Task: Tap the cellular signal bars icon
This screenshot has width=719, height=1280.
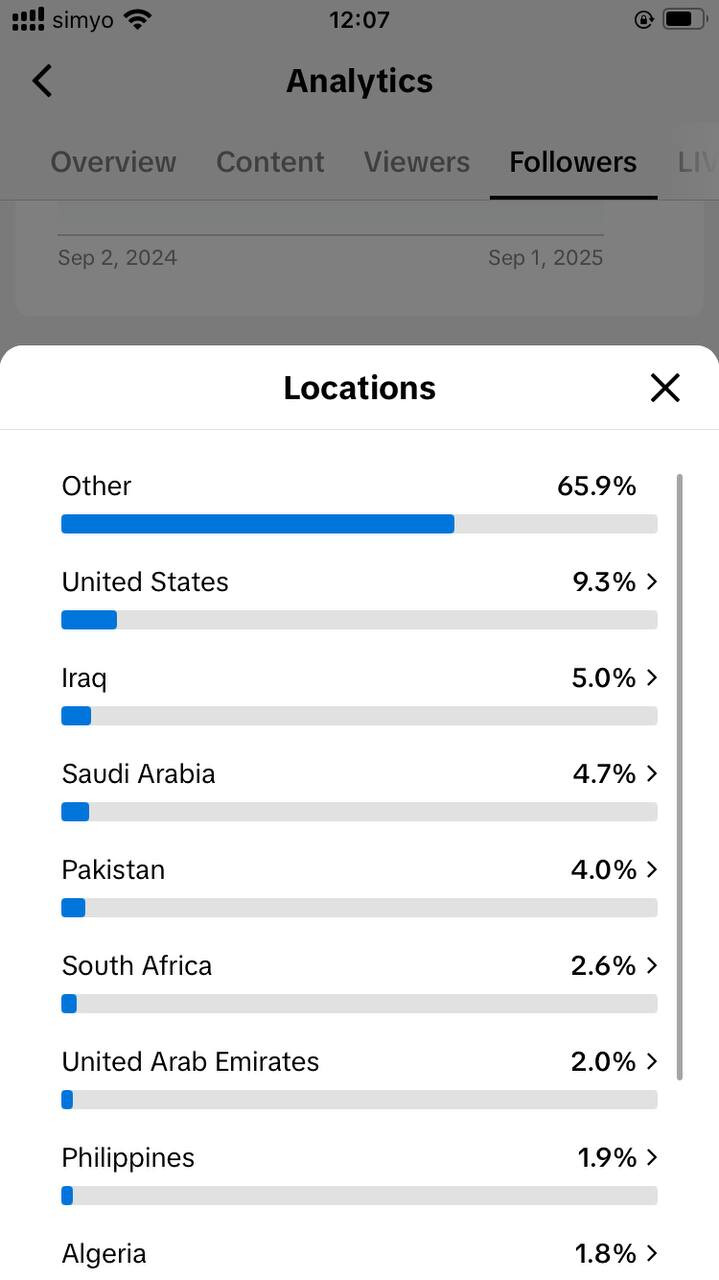Action: pyautogui.click(x=28, y=19)
